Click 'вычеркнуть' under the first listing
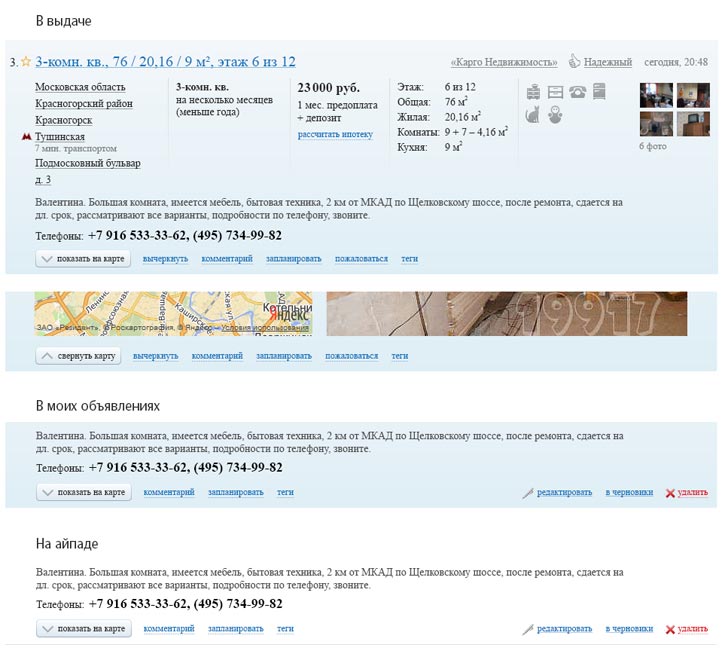The image size is (725, 663). click(165, 258)
